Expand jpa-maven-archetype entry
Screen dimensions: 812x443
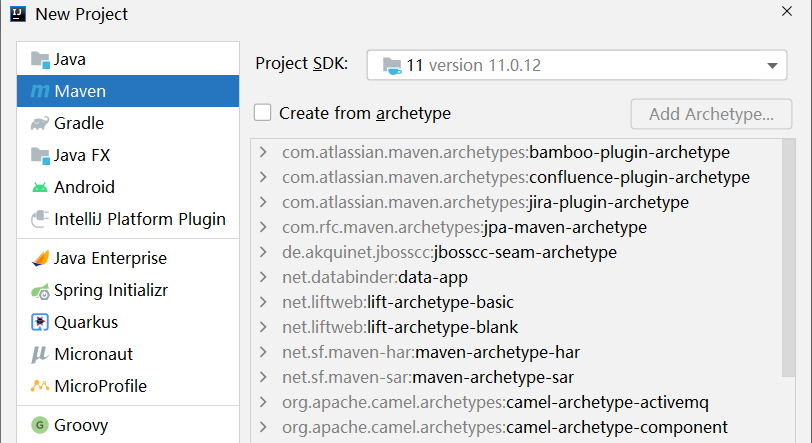point(263,227)
